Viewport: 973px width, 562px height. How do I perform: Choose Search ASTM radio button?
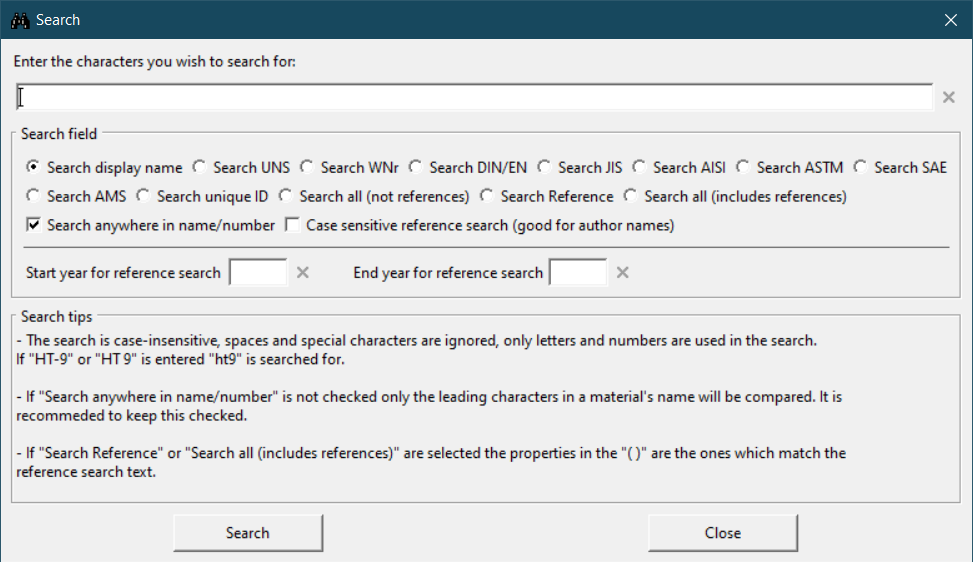(743, 168)
